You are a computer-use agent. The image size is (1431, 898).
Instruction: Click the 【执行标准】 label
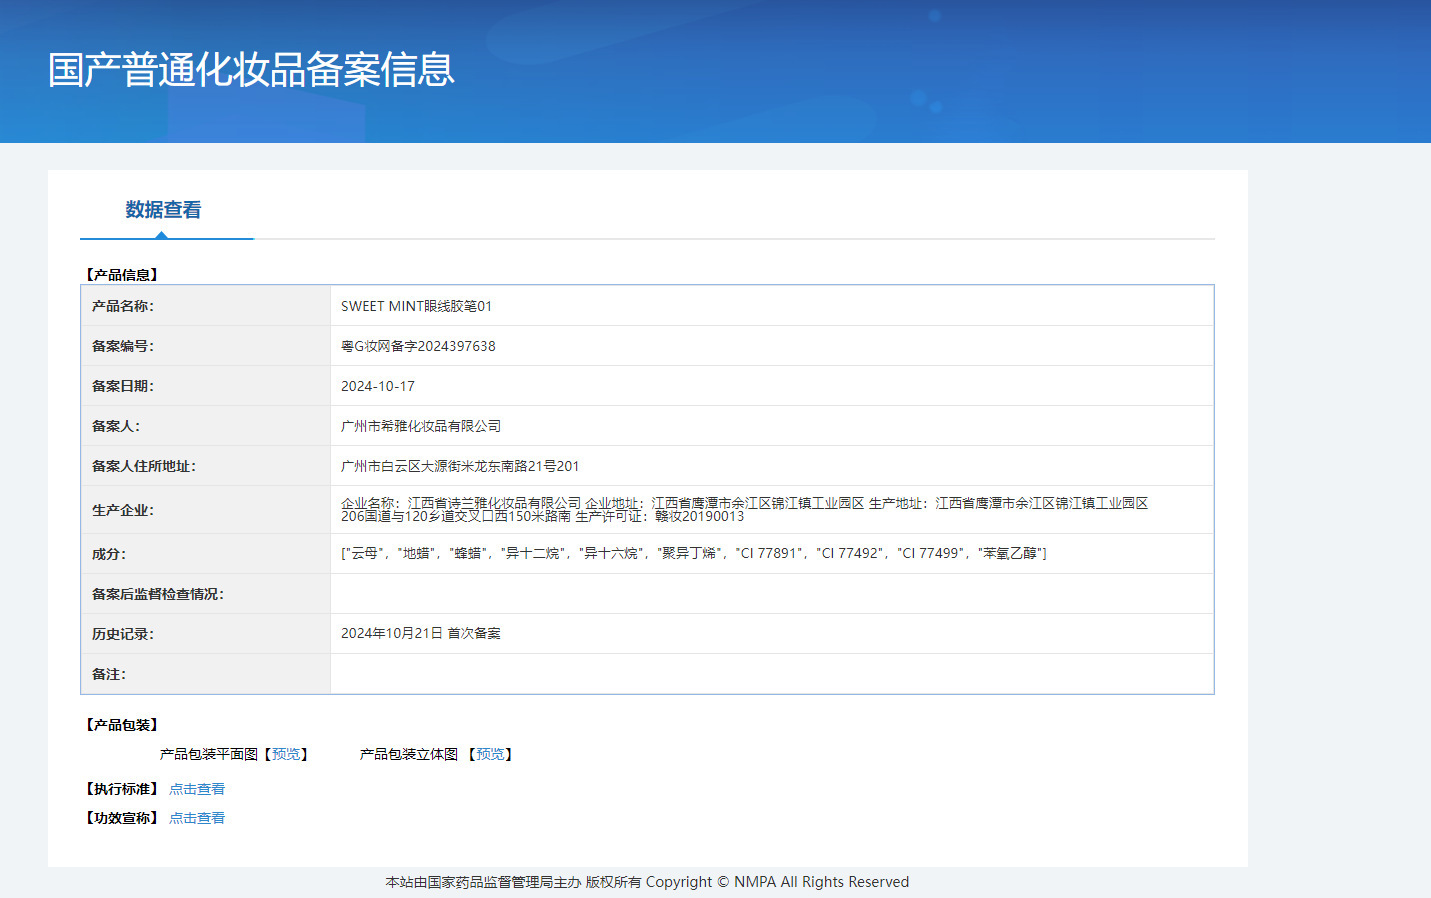pyautogui.click(x=122, y=789)
